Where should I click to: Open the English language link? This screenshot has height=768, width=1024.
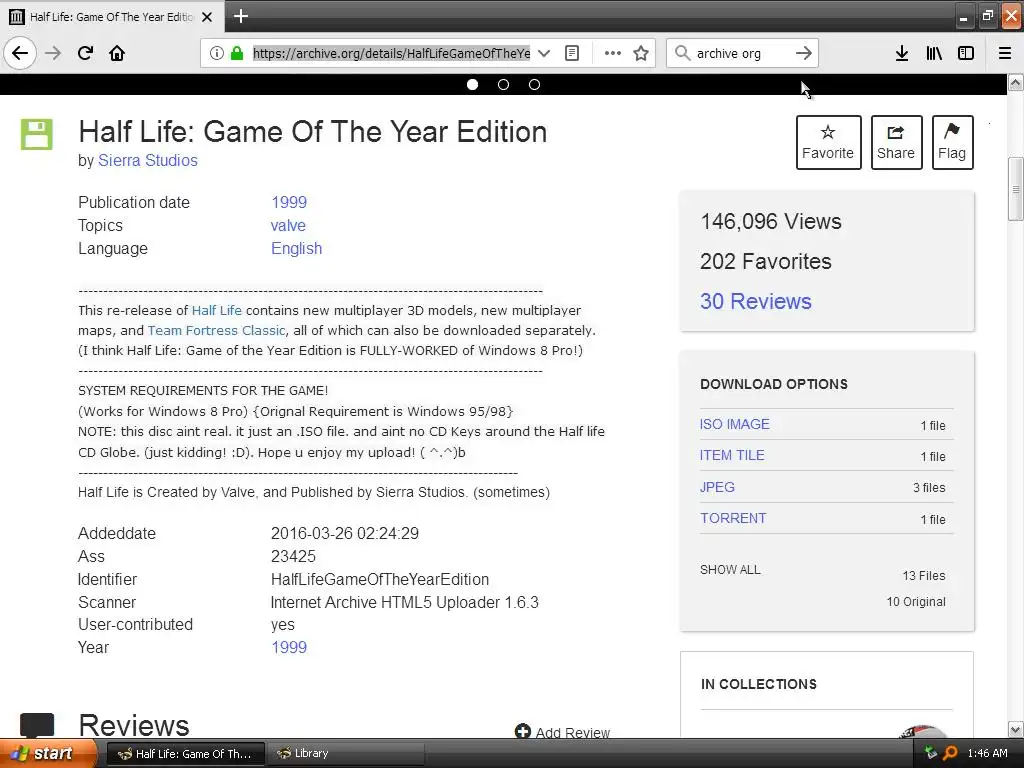pos(296,248)
